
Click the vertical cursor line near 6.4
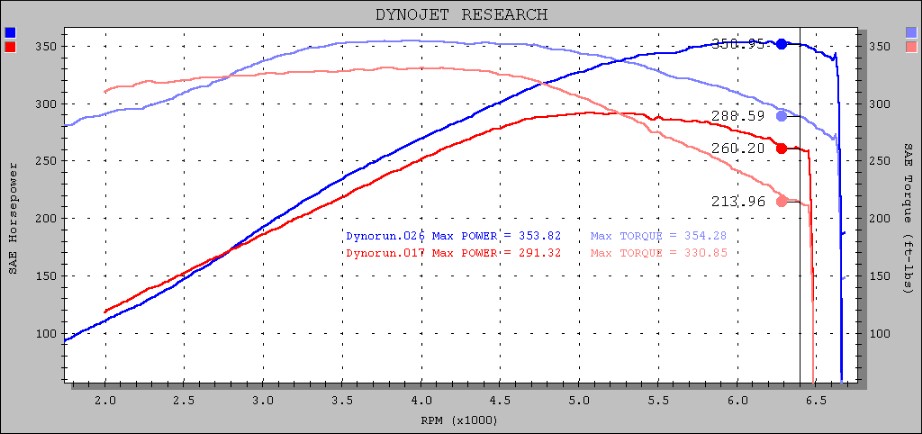click(800, 300)
